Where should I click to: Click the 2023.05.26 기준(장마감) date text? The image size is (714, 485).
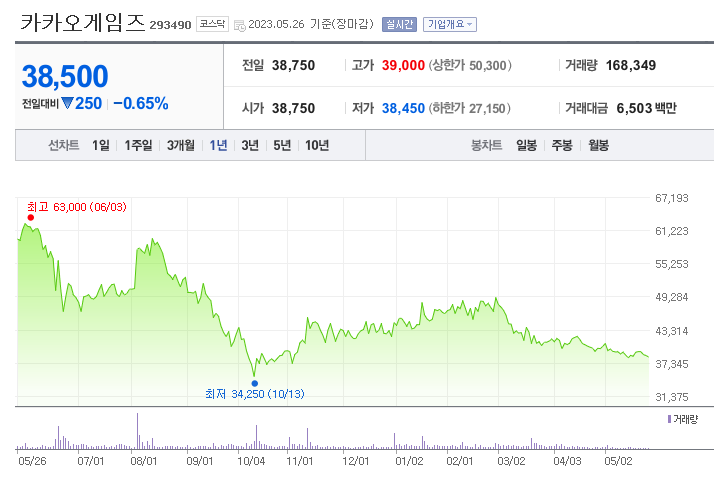coord(311,24)
